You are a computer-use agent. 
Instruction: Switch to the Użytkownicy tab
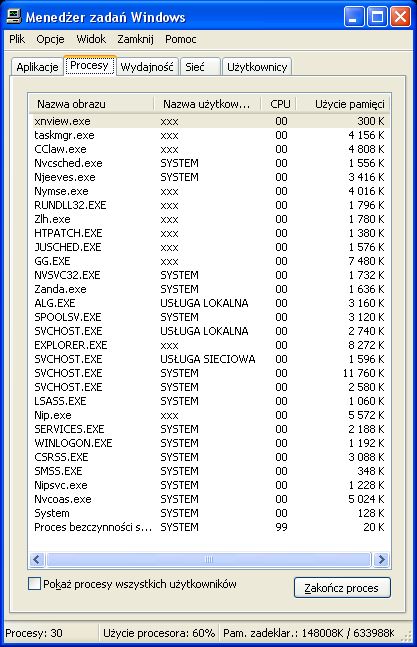257,67
